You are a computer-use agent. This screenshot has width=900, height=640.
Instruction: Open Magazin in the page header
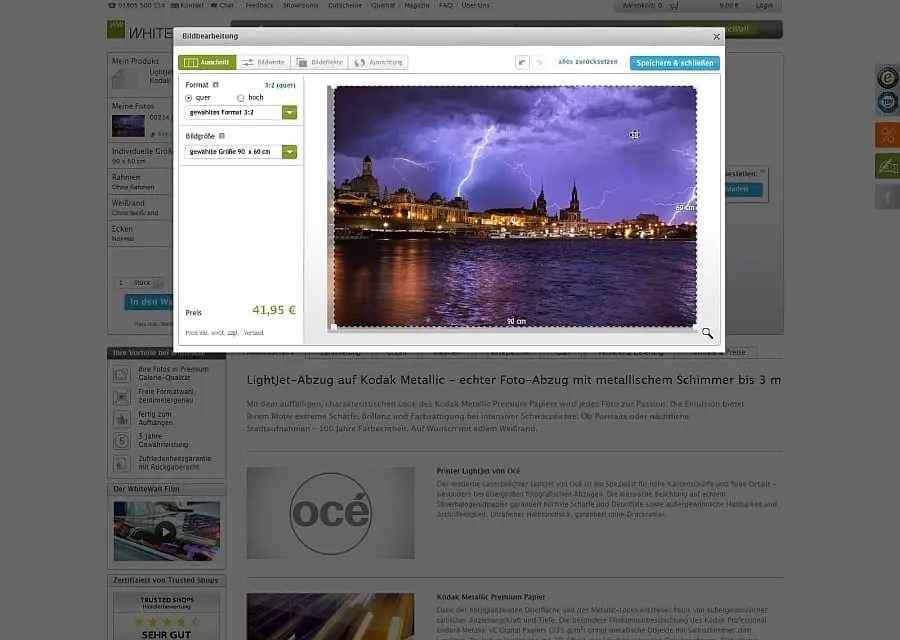pos(417,5)
